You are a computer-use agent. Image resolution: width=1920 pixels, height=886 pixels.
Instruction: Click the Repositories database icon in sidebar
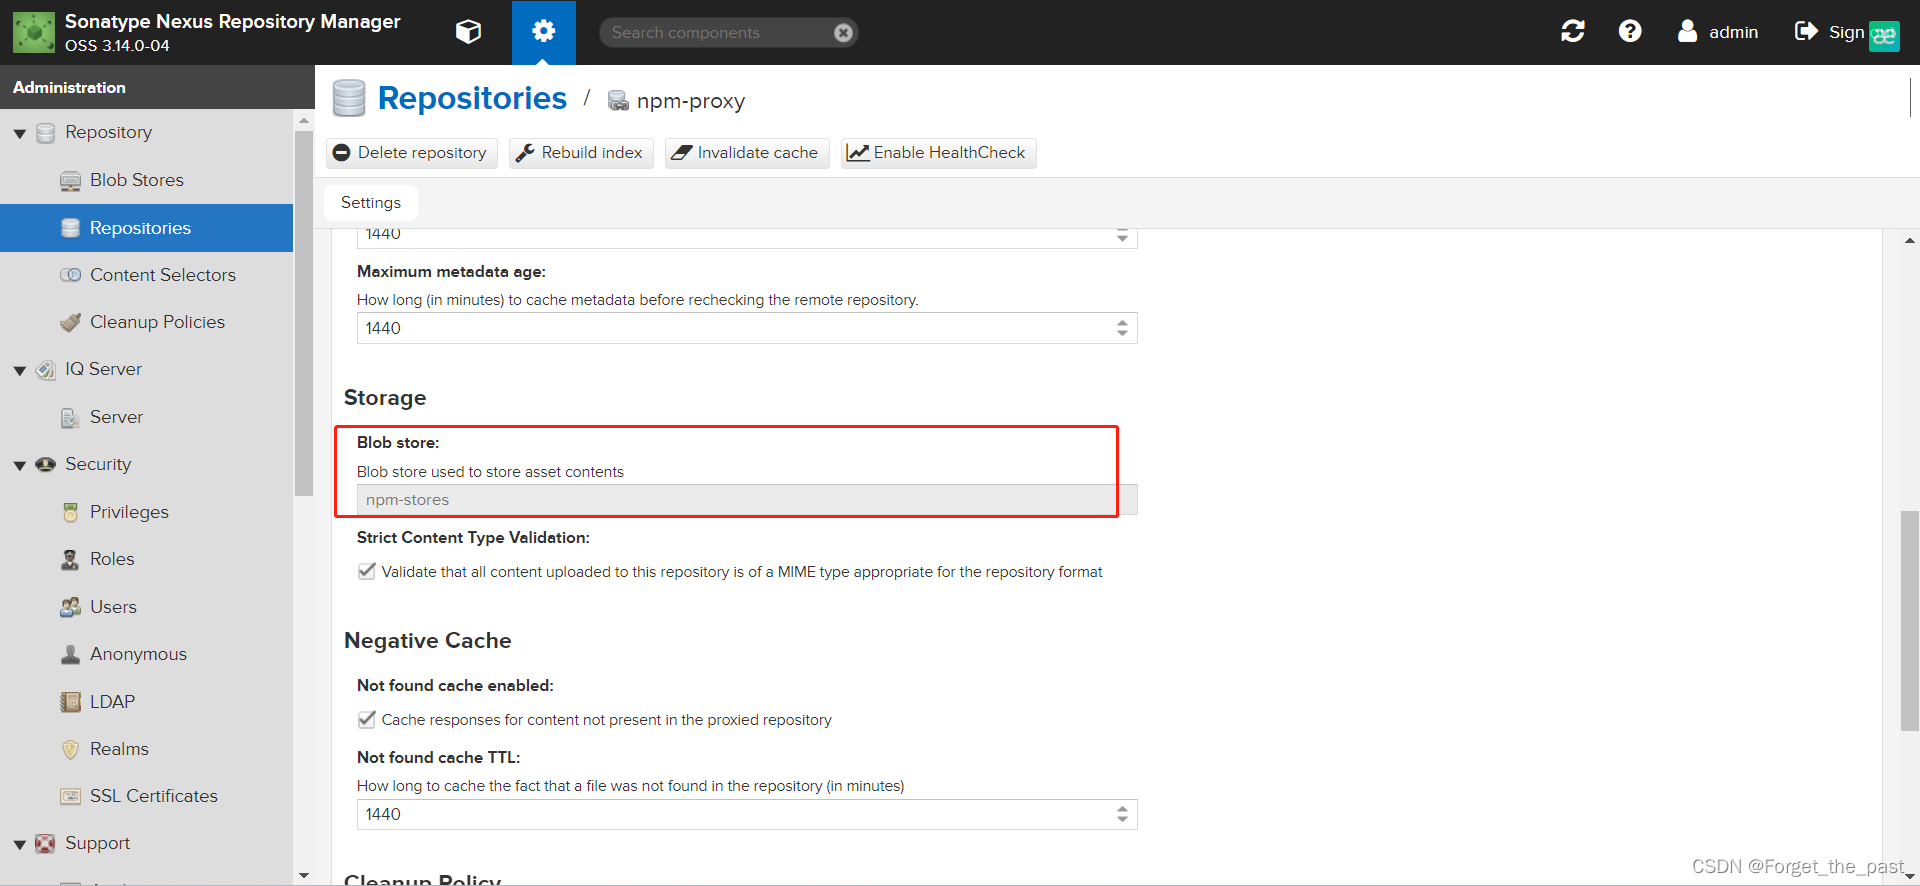pos(70,228)
